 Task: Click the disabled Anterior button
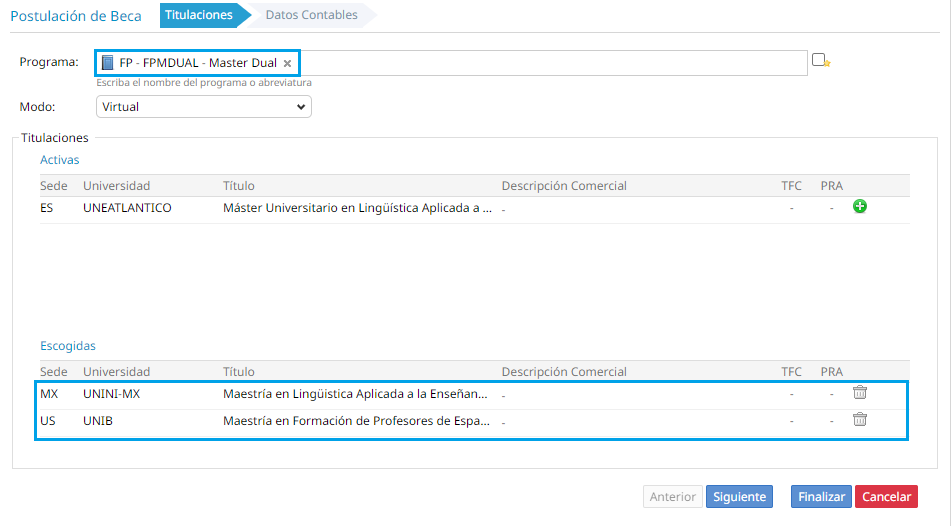coord(673,496)
